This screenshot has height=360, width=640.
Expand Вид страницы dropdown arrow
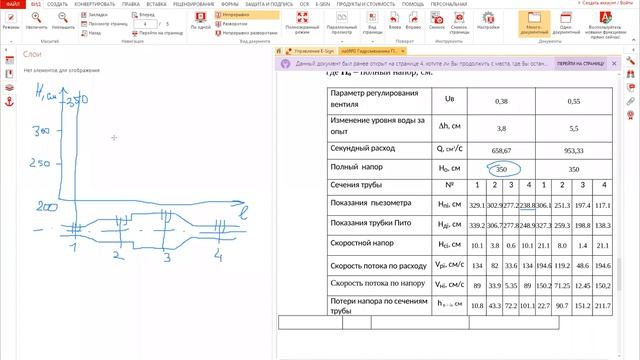pyautogui.click(x=372, y=41)
